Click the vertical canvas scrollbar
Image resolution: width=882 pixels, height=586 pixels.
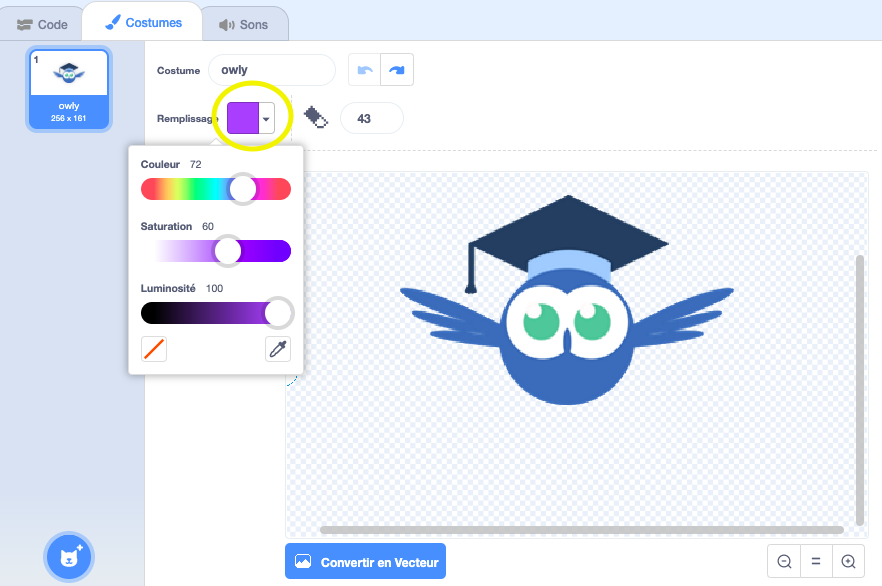[x=860, y=390]
